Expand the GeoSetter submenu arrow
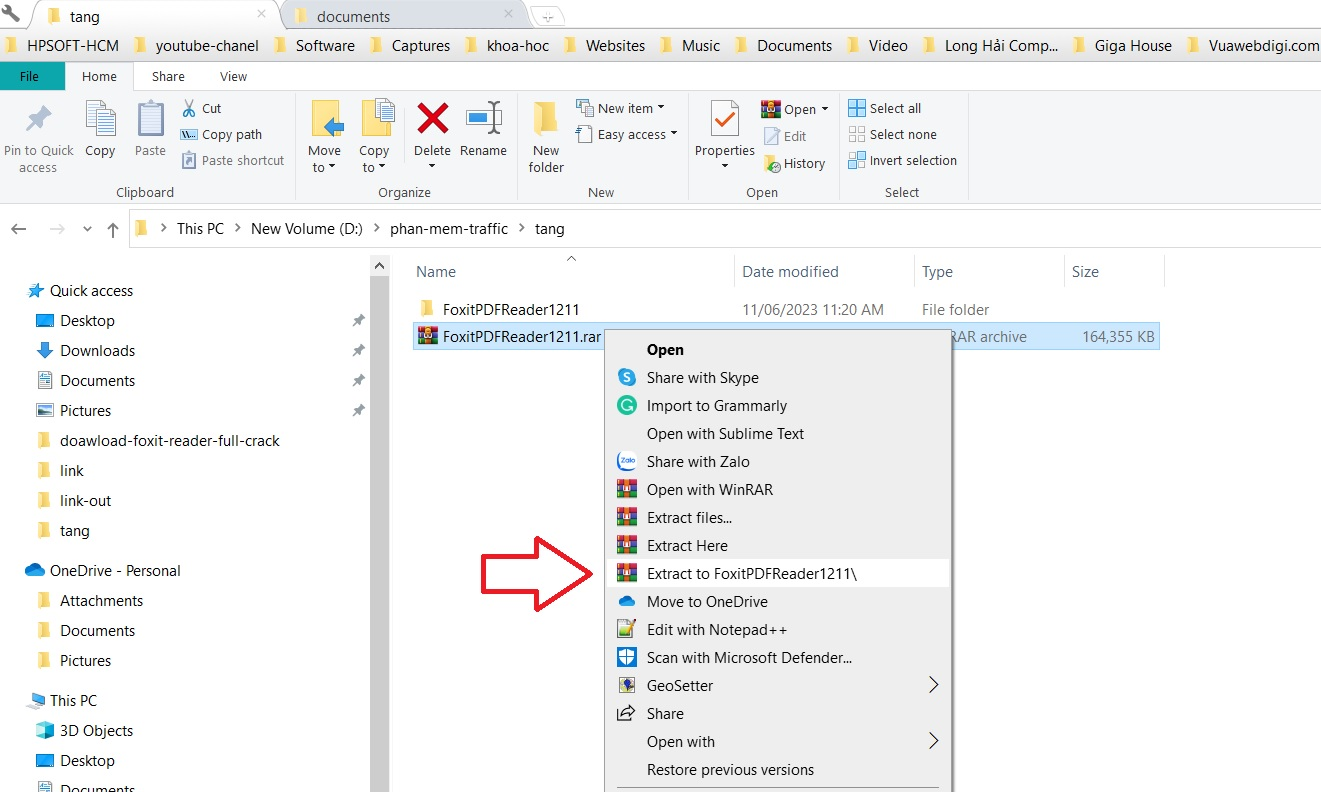The height and width of the screenshot is (792, 1321). click(933, 685)
